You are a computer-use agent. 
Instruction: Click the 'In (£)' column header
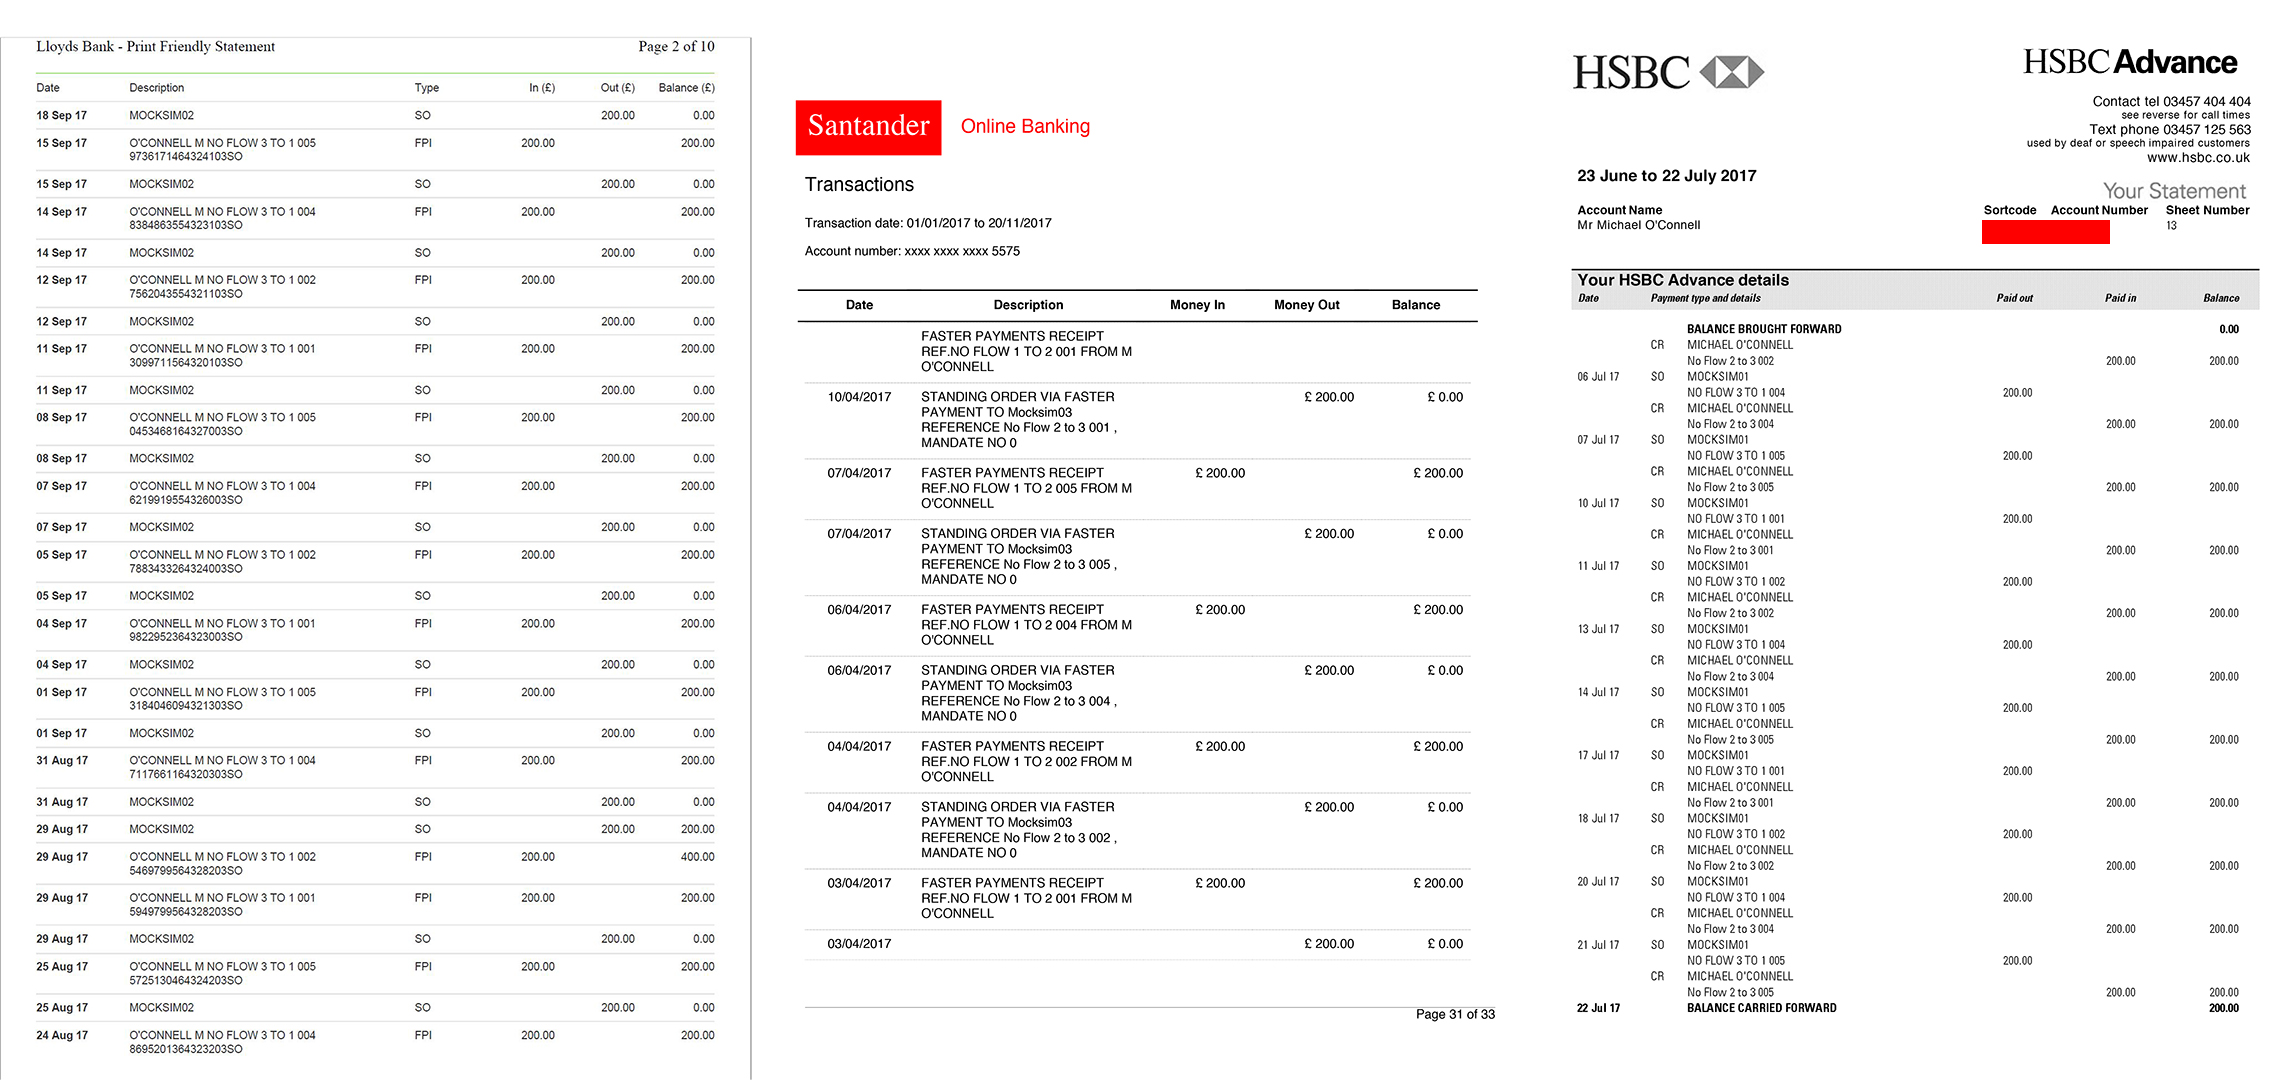(x=542, y=88)
